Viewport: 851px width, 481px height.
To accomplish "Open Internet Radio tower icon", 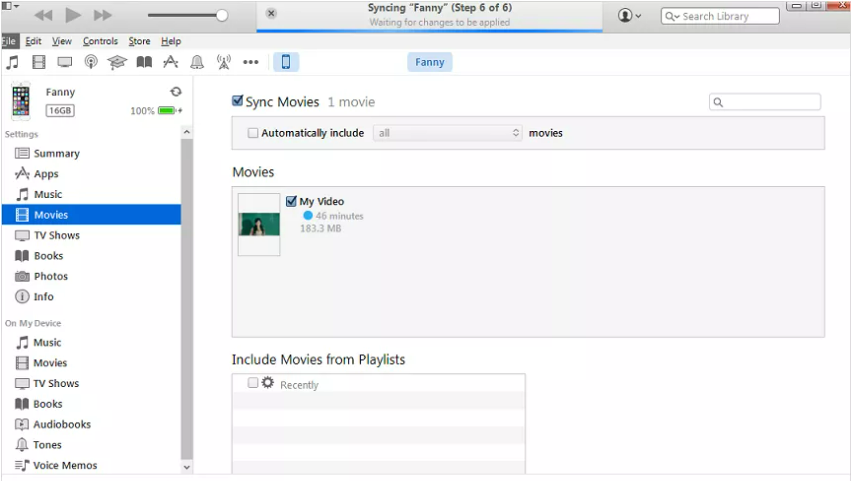I will (x=223, y=62).
